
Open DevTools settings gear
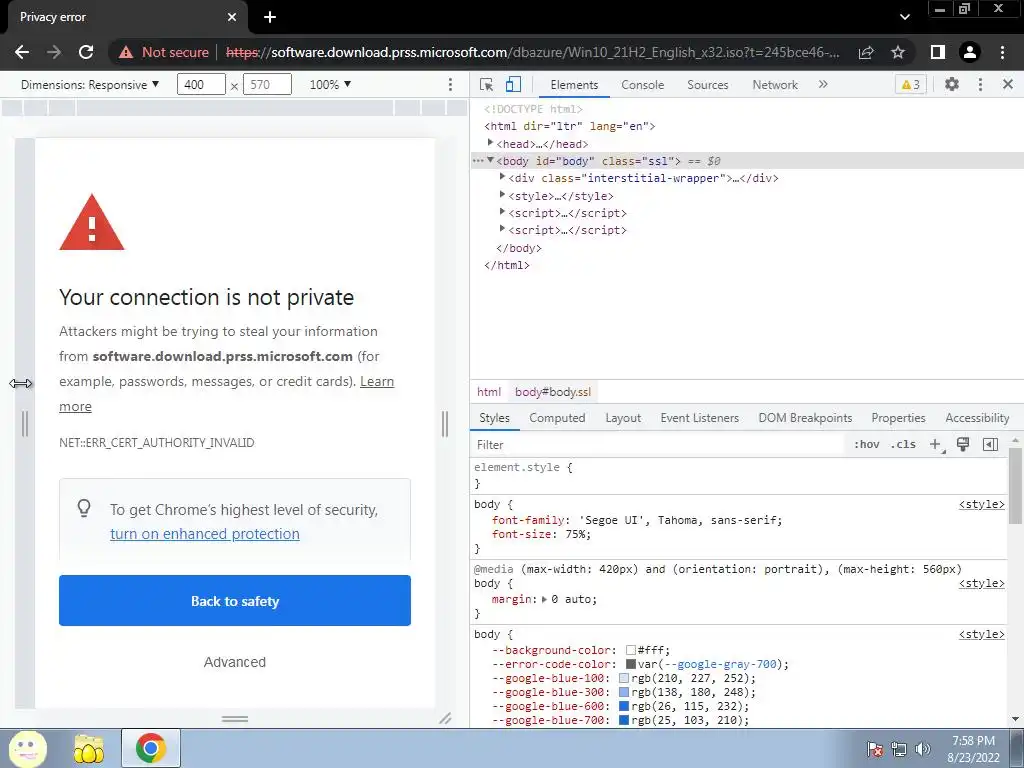952,84
